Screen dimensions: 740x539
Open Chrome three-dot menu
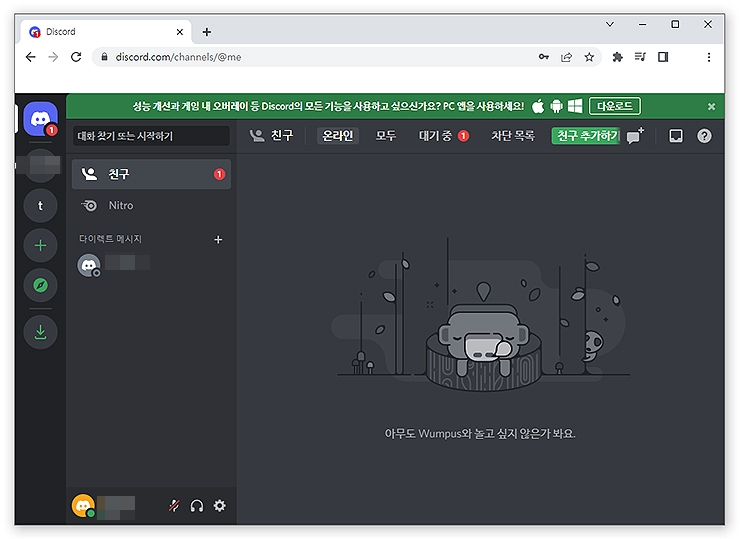click(x=709, y=57)
